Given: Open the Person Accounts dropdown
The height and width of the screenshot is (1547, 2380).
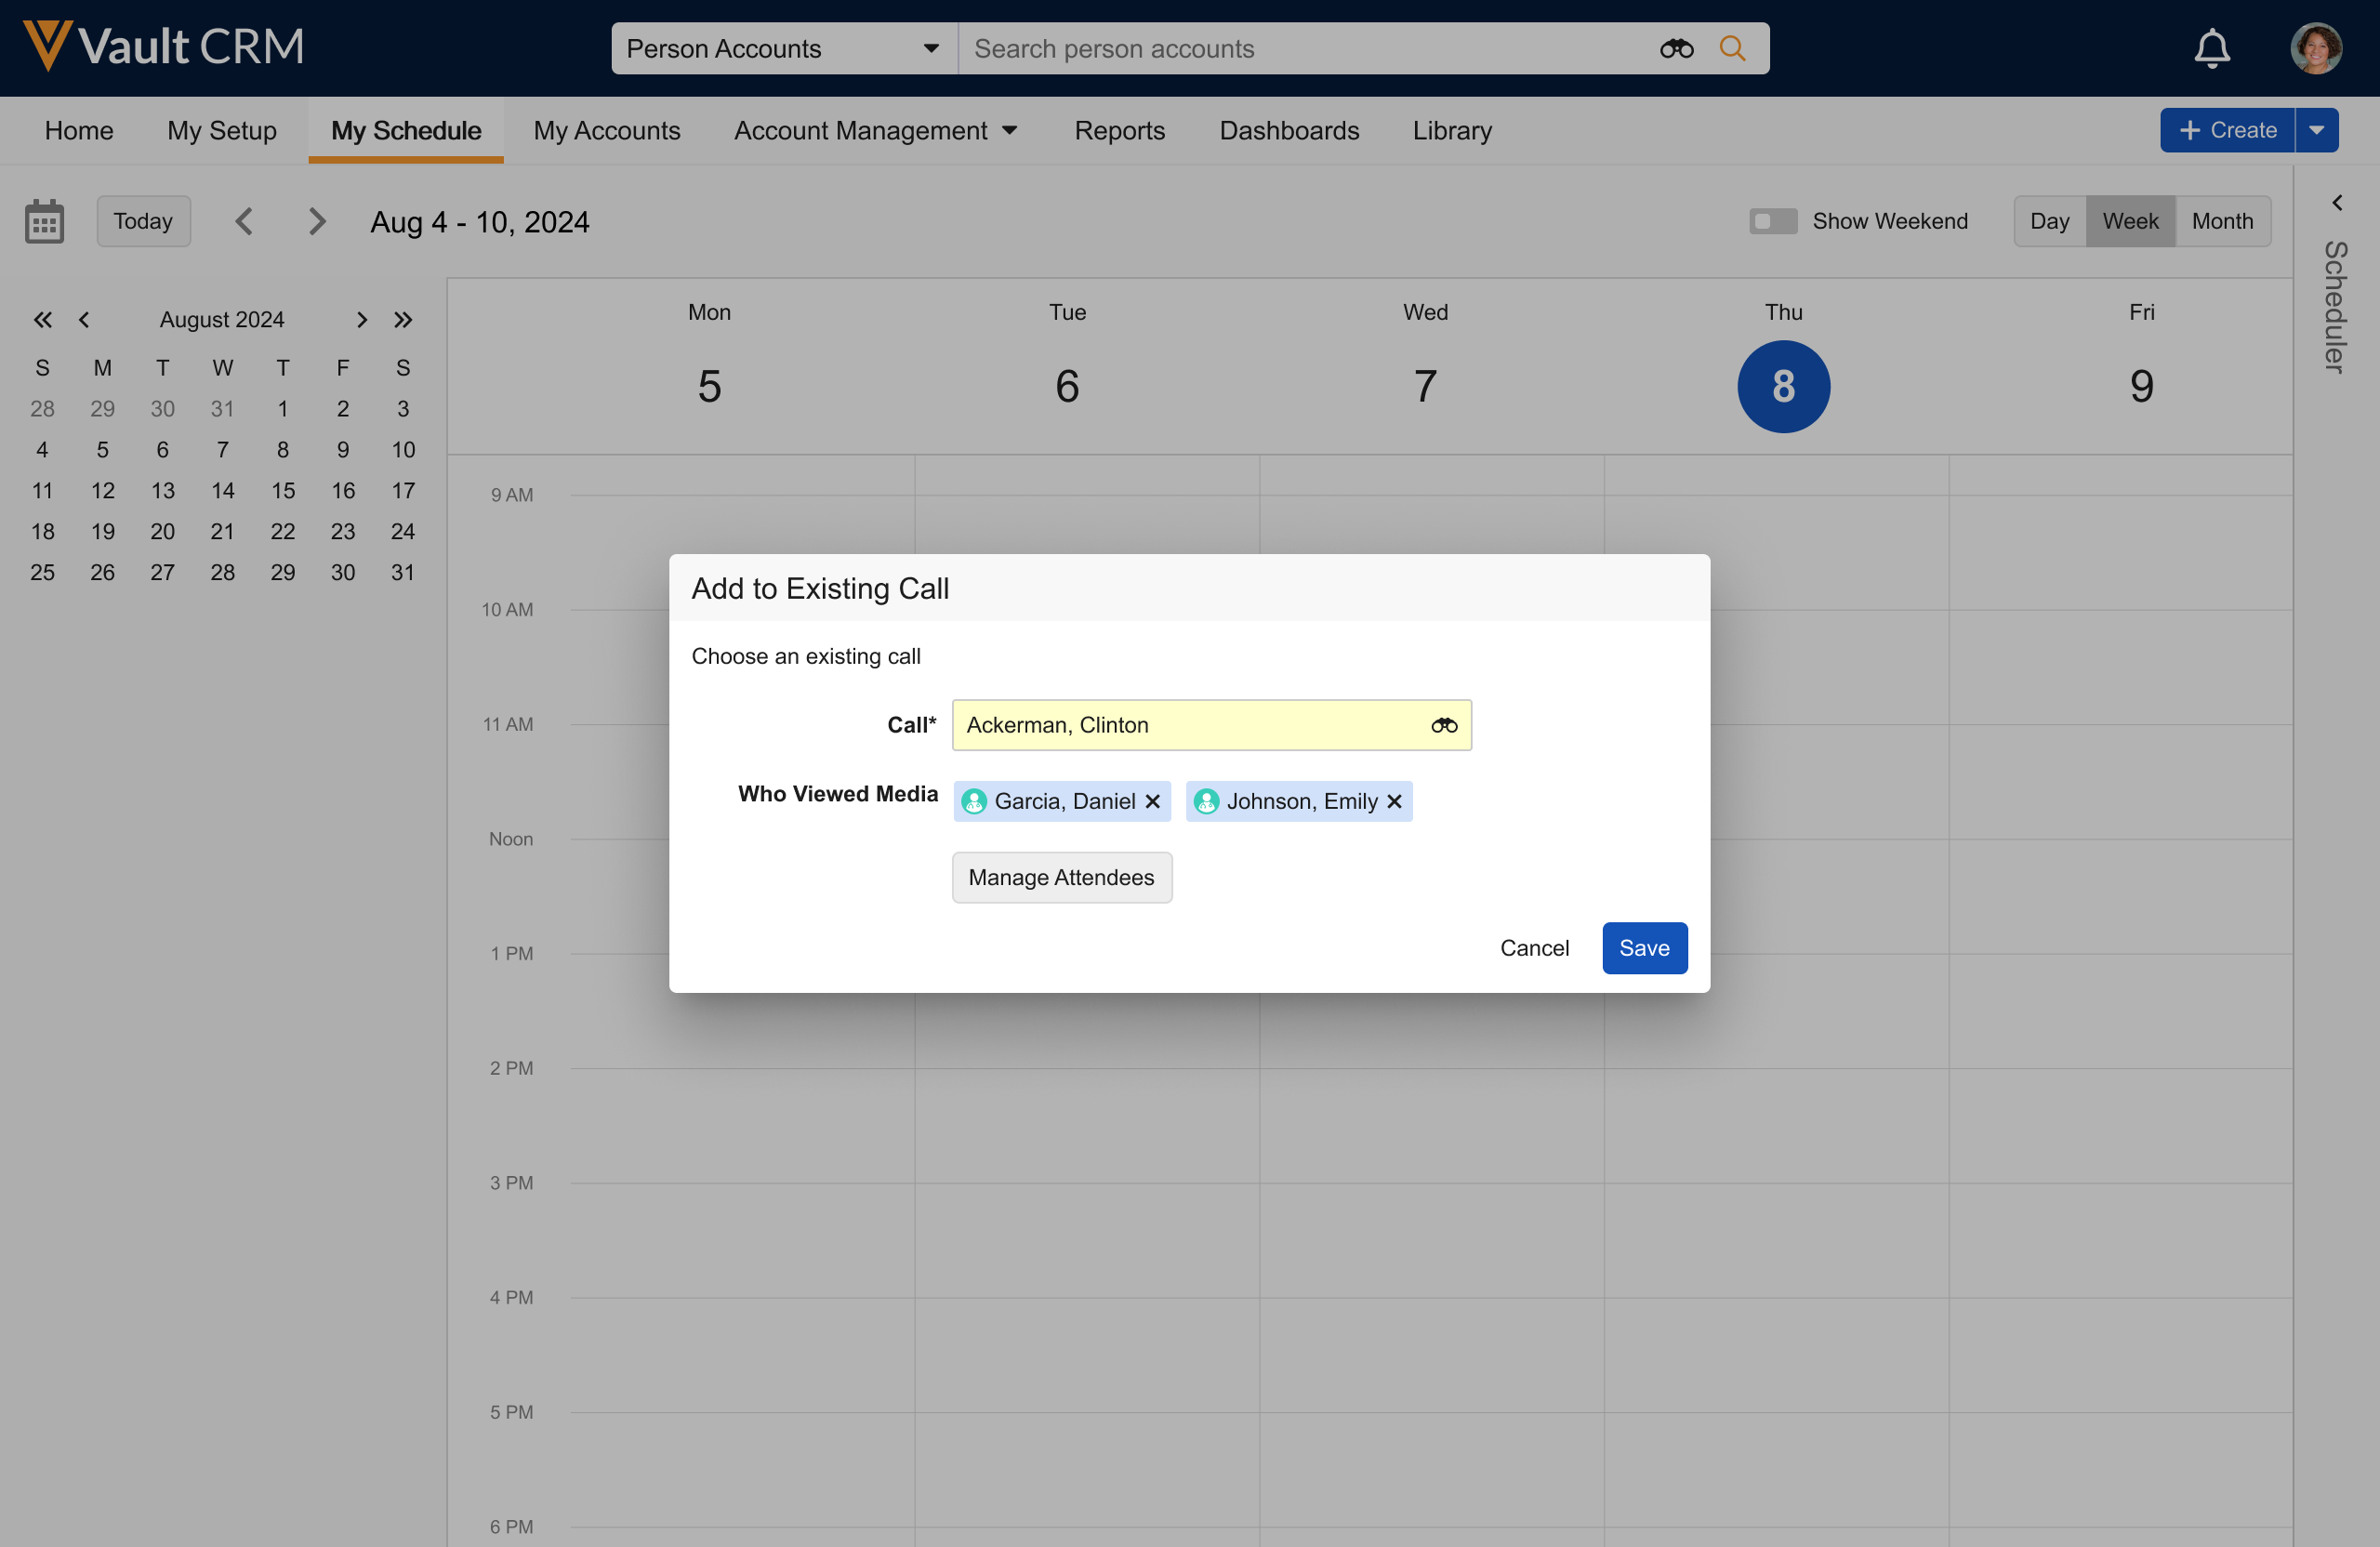Looking at the screenshot, I should click(x=783, y=48).
